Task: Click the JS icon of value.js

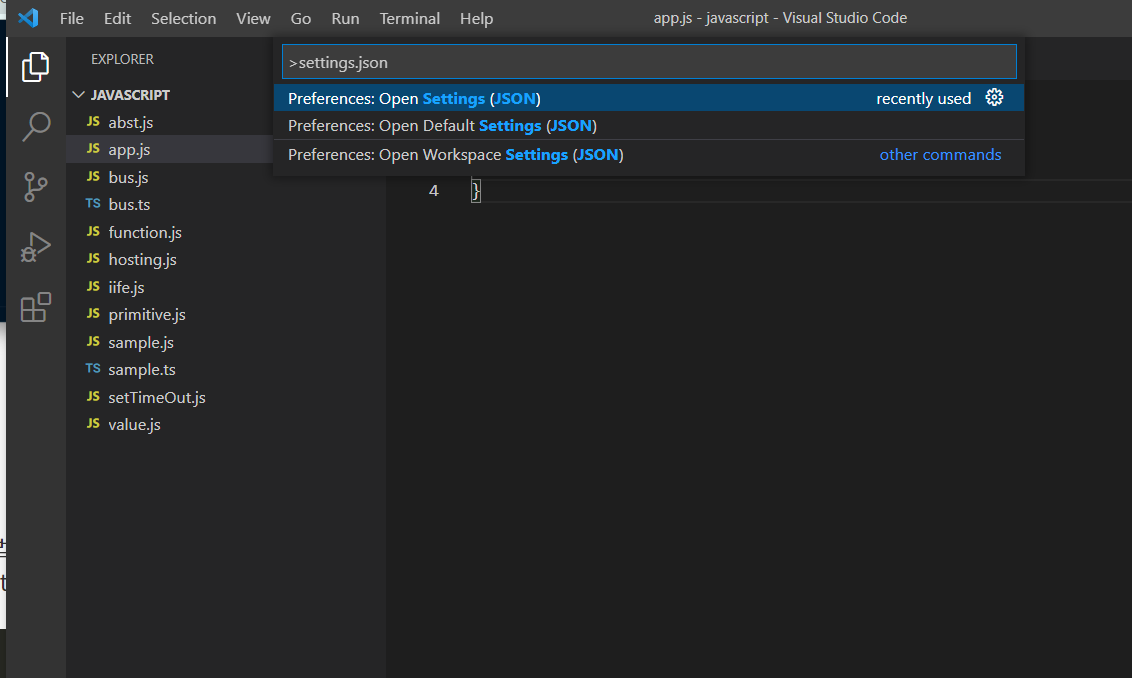Action: [x=93, y=423]
